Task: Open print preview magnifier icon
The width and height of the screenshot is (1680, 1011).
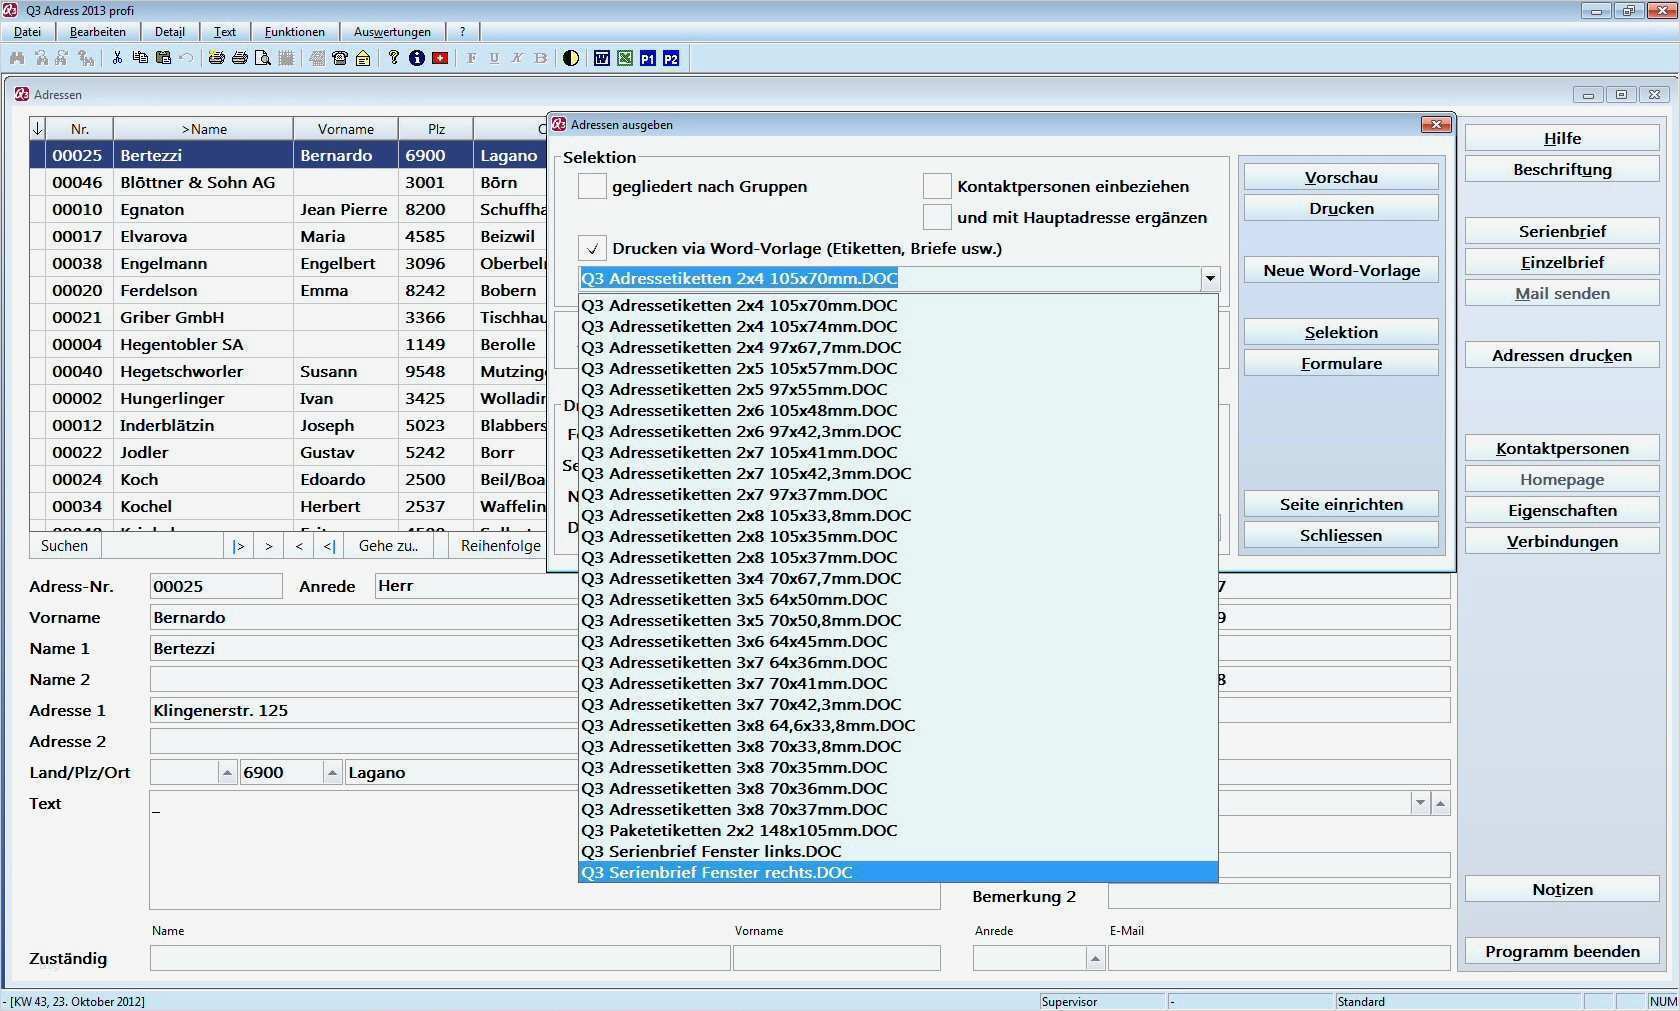Action: (263, 58)
